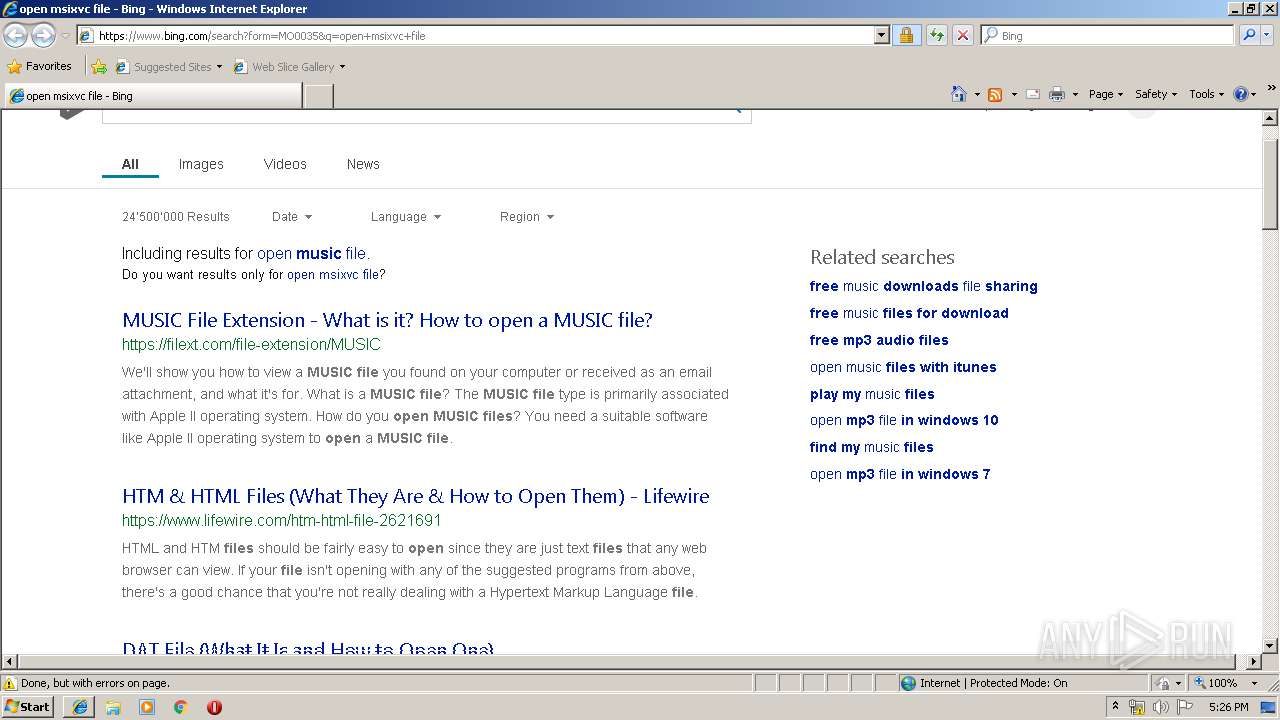
Task: Click the vertical scrollbar down arrow
Action: [1270, 645]
